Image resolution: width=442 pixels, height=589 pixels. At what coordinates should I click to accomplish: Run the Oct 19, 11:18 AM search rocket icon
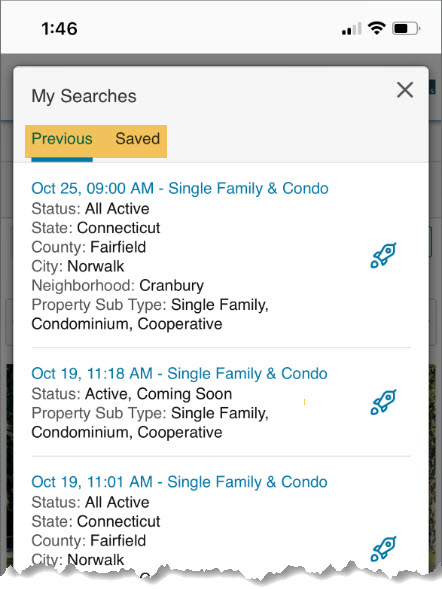pyautogui.click(x=383, y=402)
